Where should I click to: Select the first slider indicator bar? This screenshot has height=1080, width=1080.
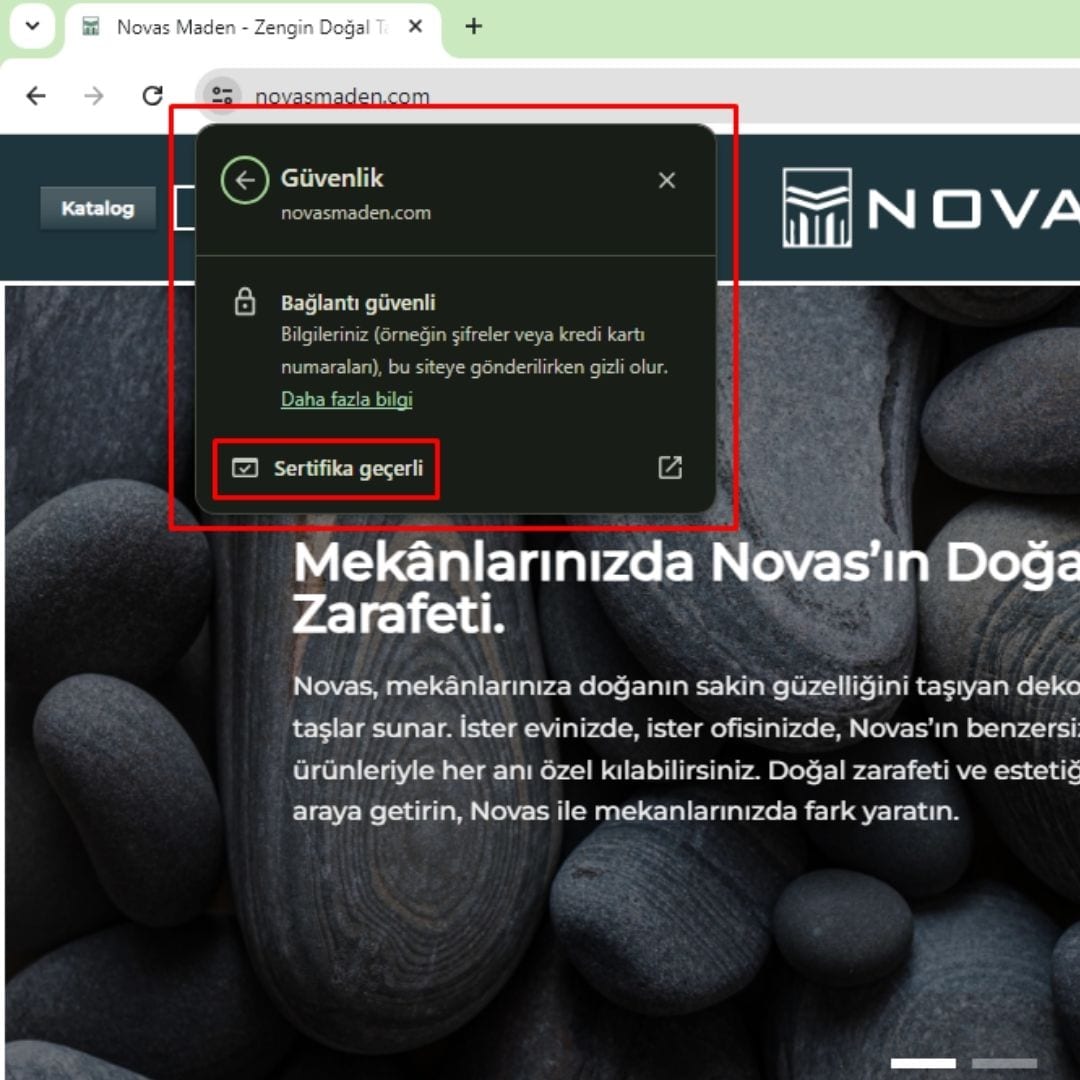(x=923, y=1063)
